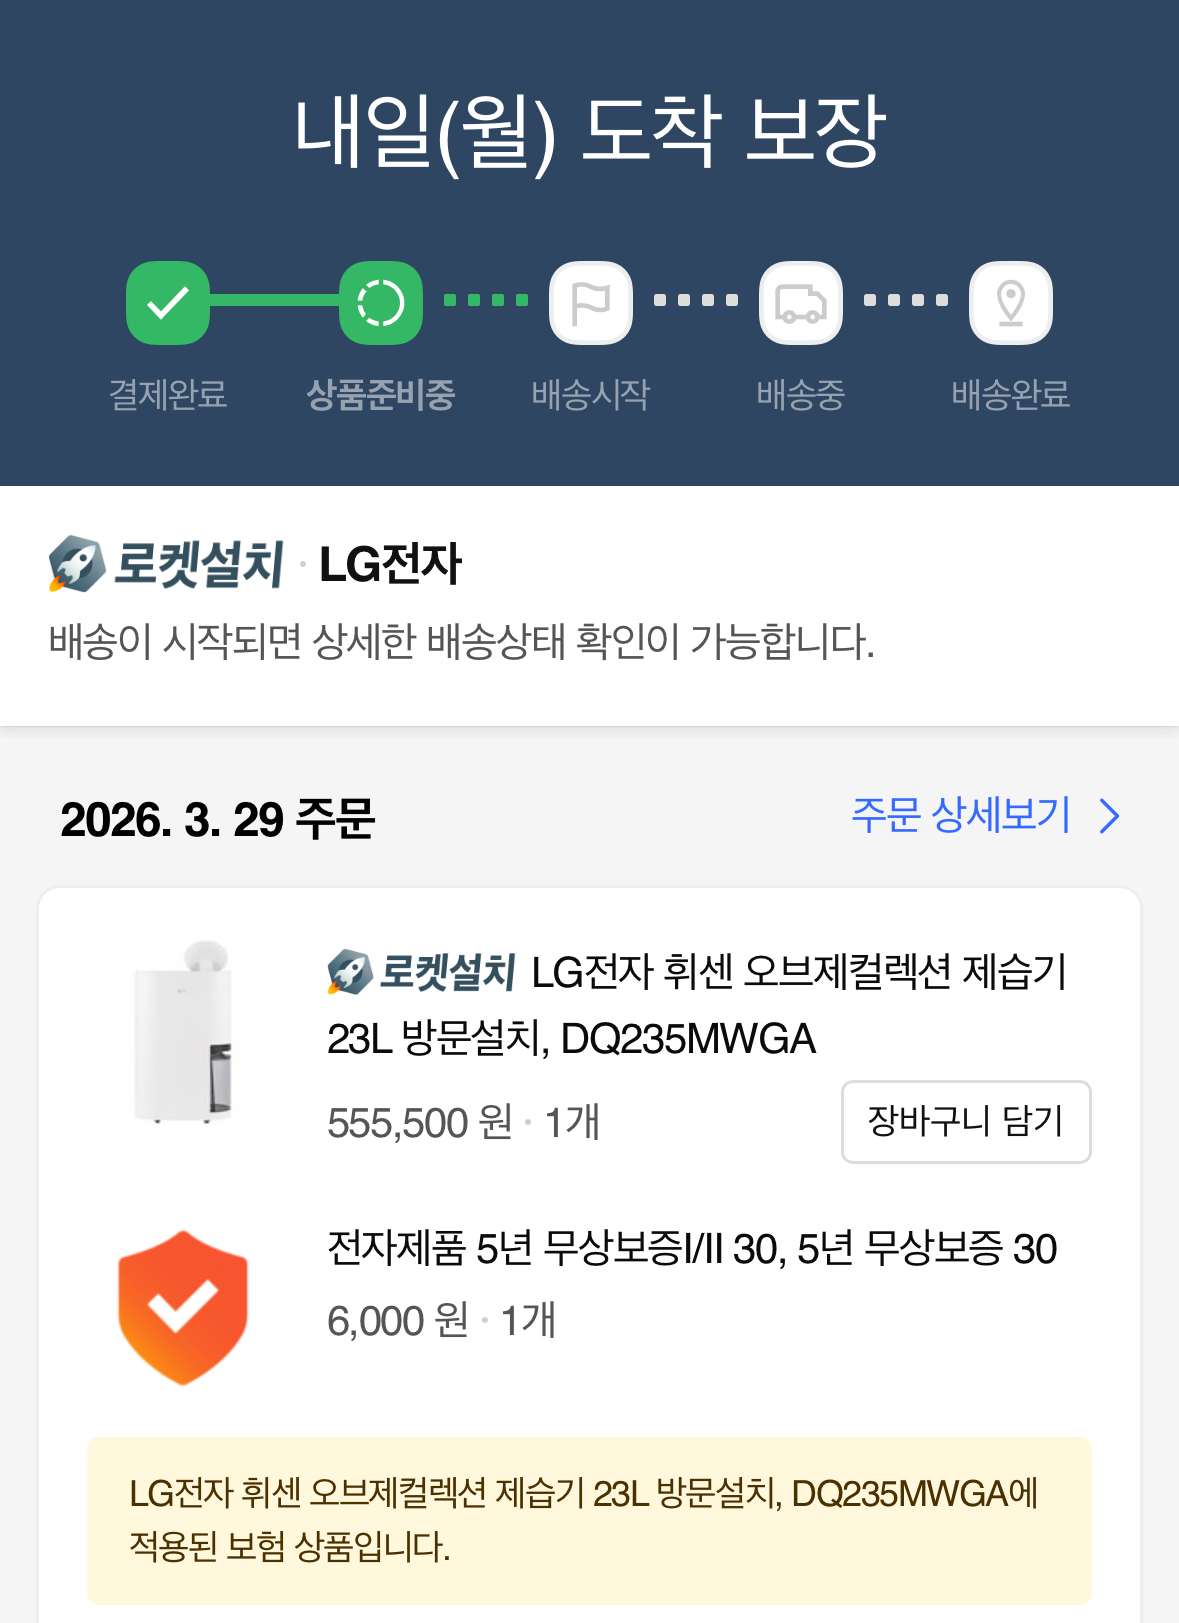
Task: Click the yellow insurance notice box
Action: click(589, 1520)
